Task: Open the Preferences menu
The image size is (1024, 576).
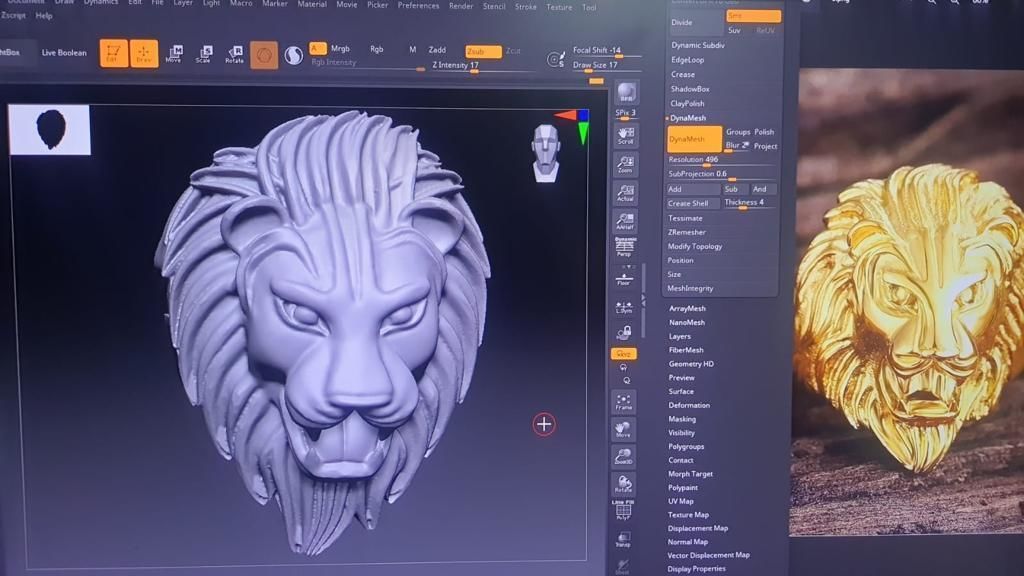Action: click(419, 5)
